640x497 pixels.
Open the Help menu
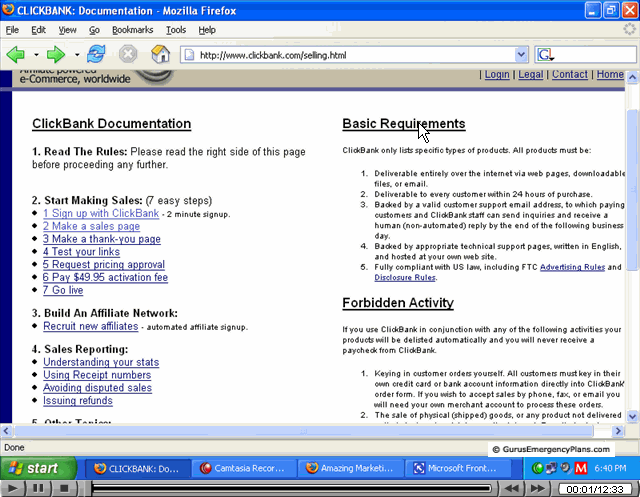click(207, 30)
